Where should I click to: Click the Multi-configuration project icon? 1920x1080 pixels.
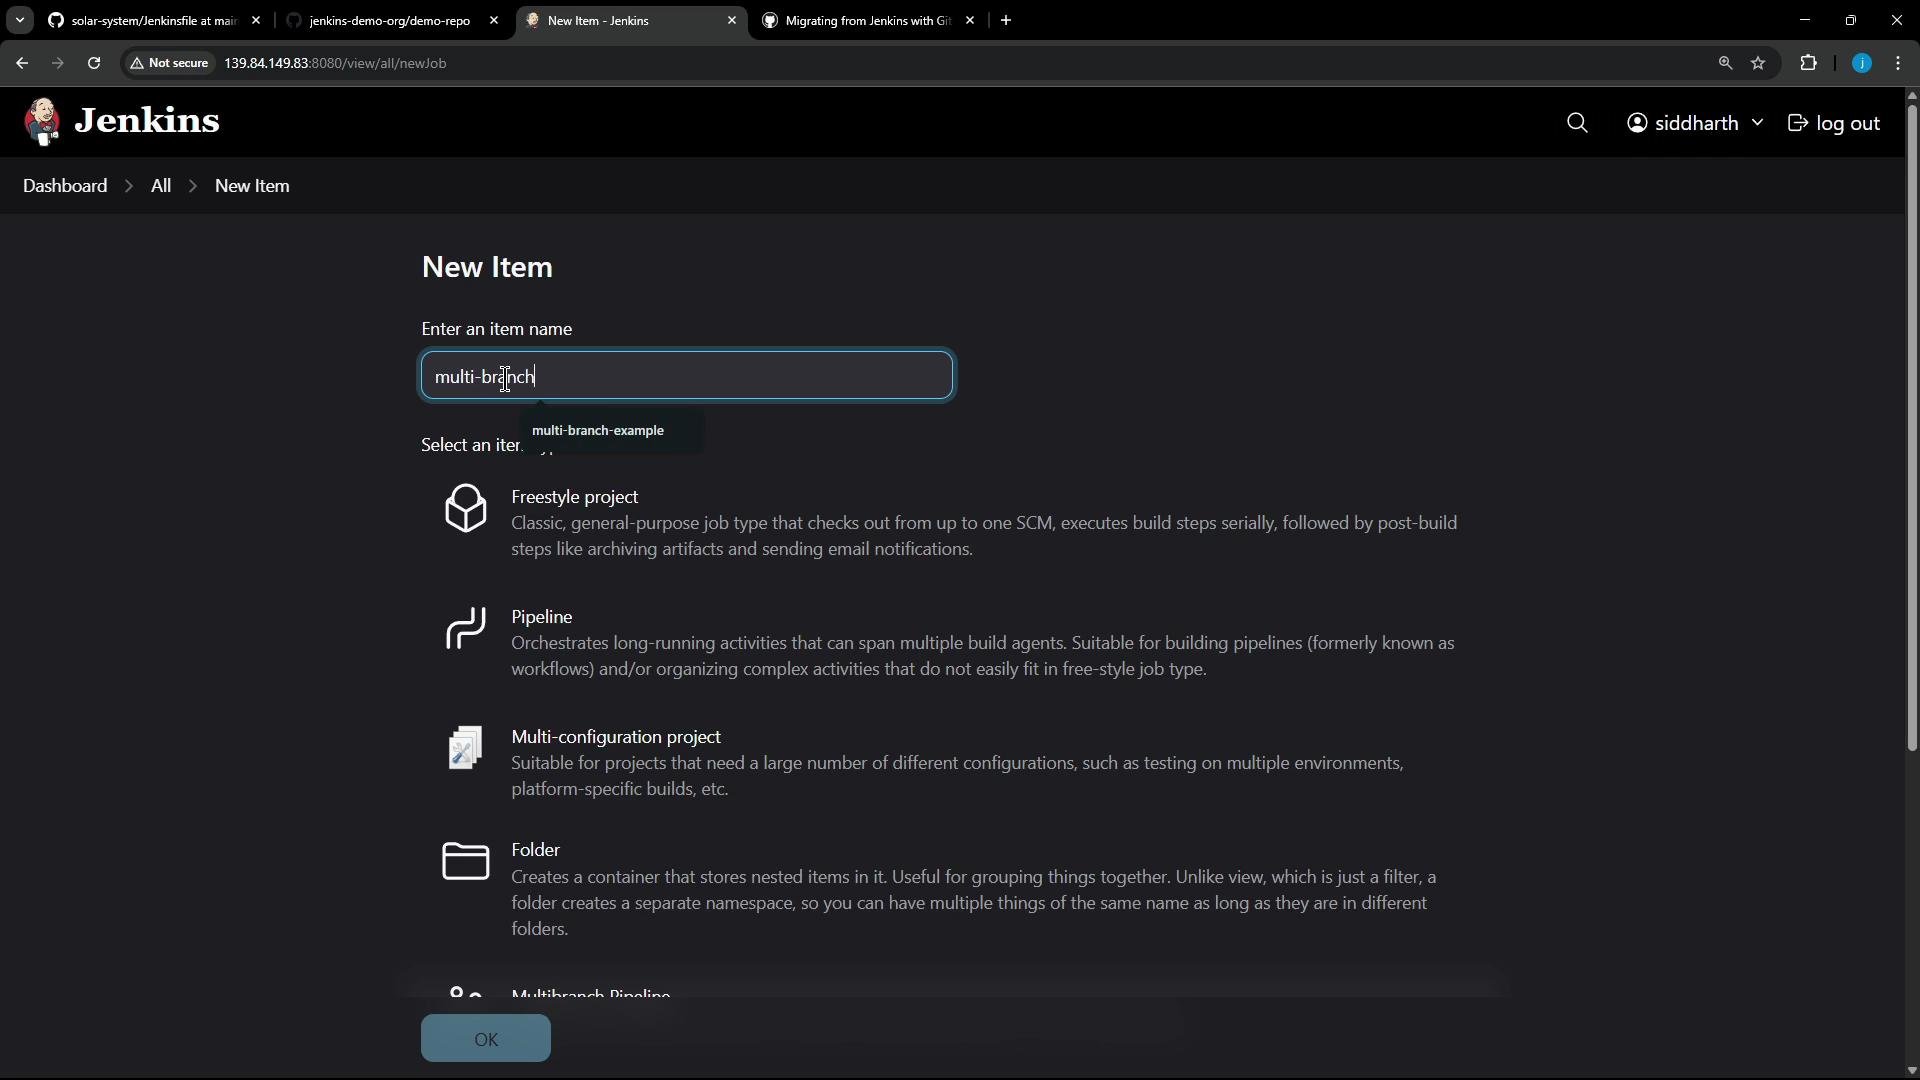(466, 748)
